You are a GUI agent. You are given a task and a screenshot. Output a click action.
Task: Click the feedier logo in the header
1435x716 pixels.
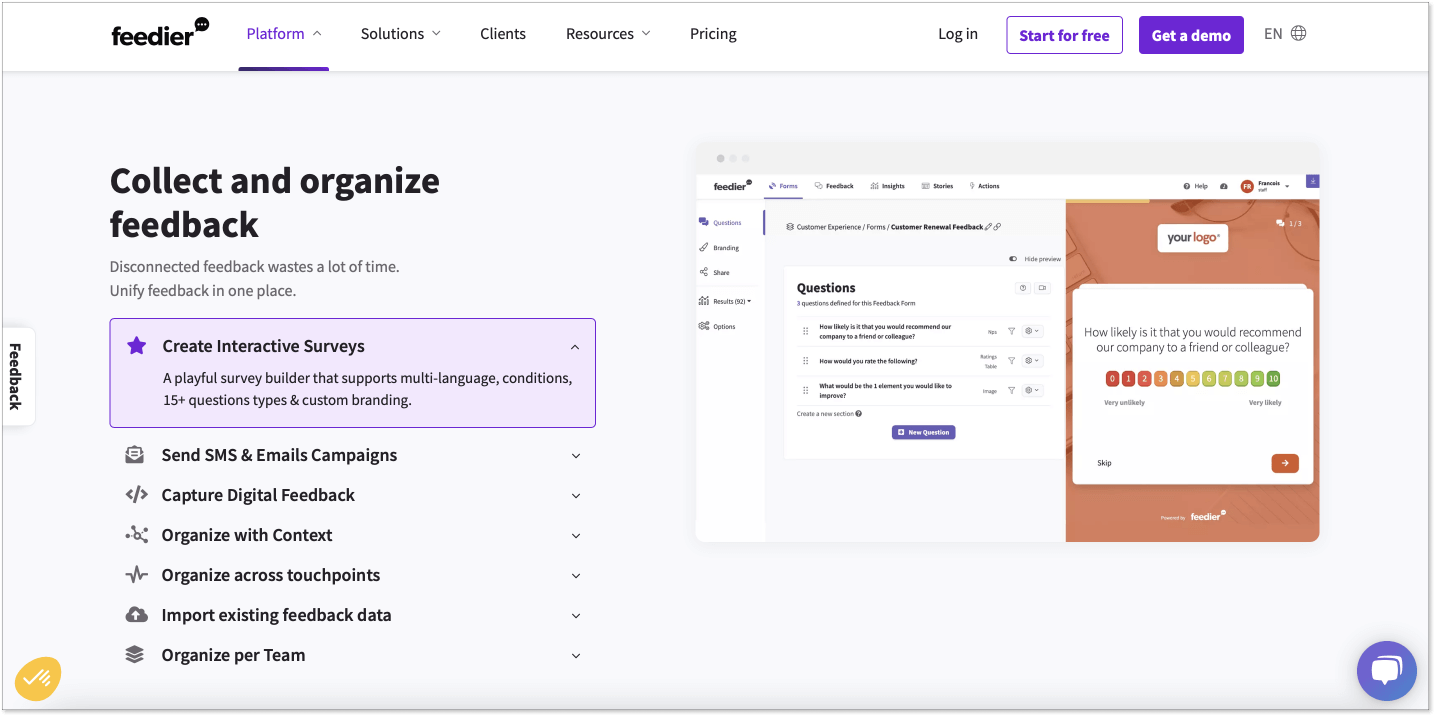coord(160,32)
